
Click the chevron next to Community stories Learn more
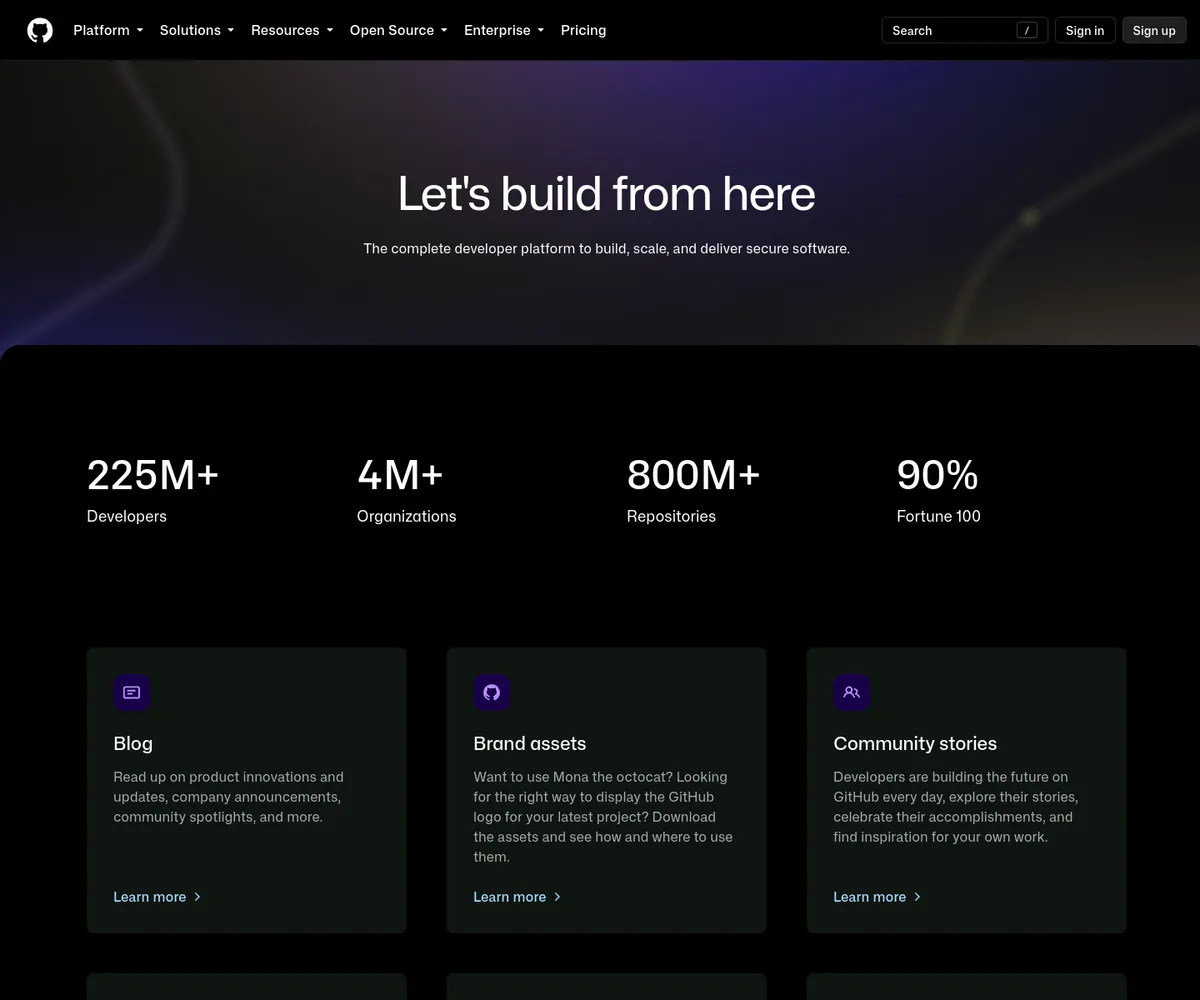point(917,897)
